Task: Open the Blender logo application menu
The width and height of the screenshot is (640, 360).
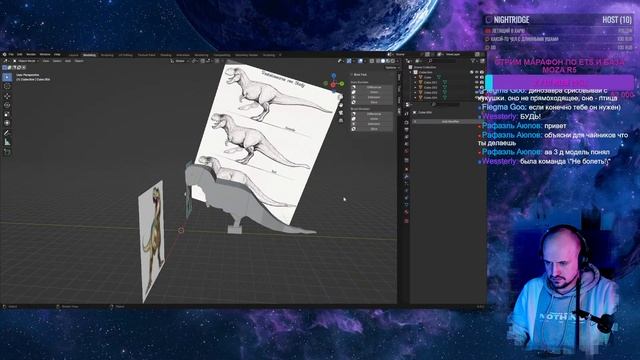Action: pyautogui.click(x=4, y=55)
